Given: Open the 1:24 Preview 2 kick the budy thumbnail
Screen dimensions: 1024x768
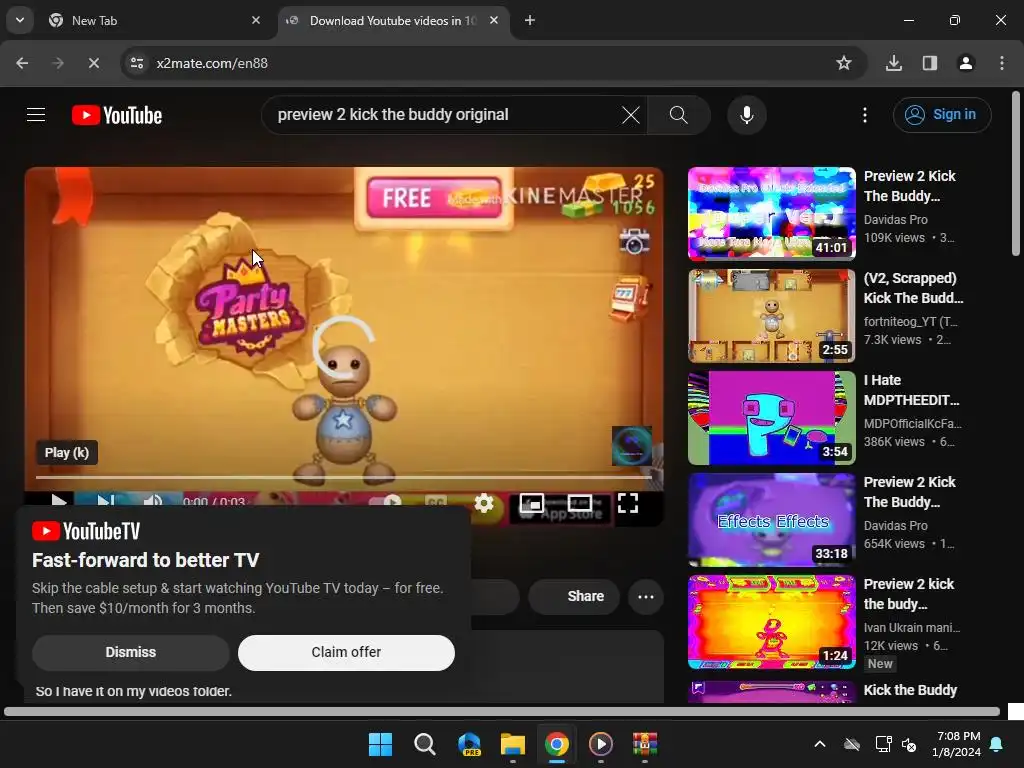Looking at the screenshot, I should coord(771,622).
